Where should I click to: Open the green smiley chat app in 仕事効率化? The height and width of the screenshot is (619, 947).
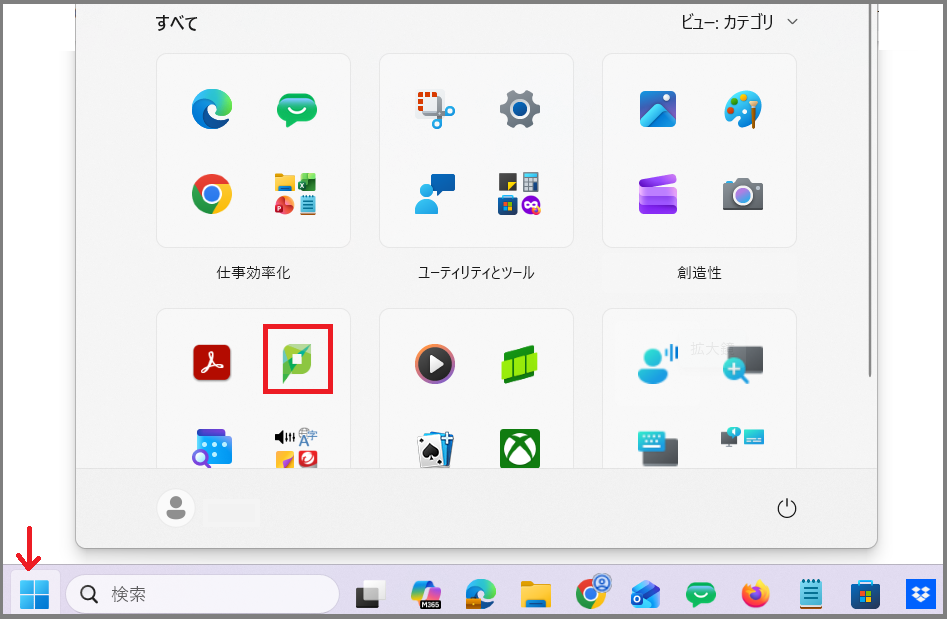(x=297, y=109)
